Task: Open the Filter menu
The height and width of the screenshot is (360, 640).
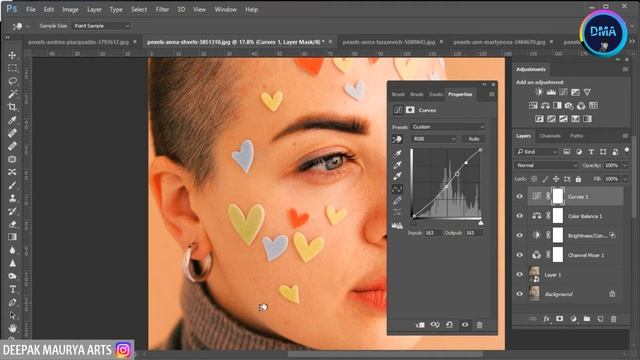Action: (162, 9)
